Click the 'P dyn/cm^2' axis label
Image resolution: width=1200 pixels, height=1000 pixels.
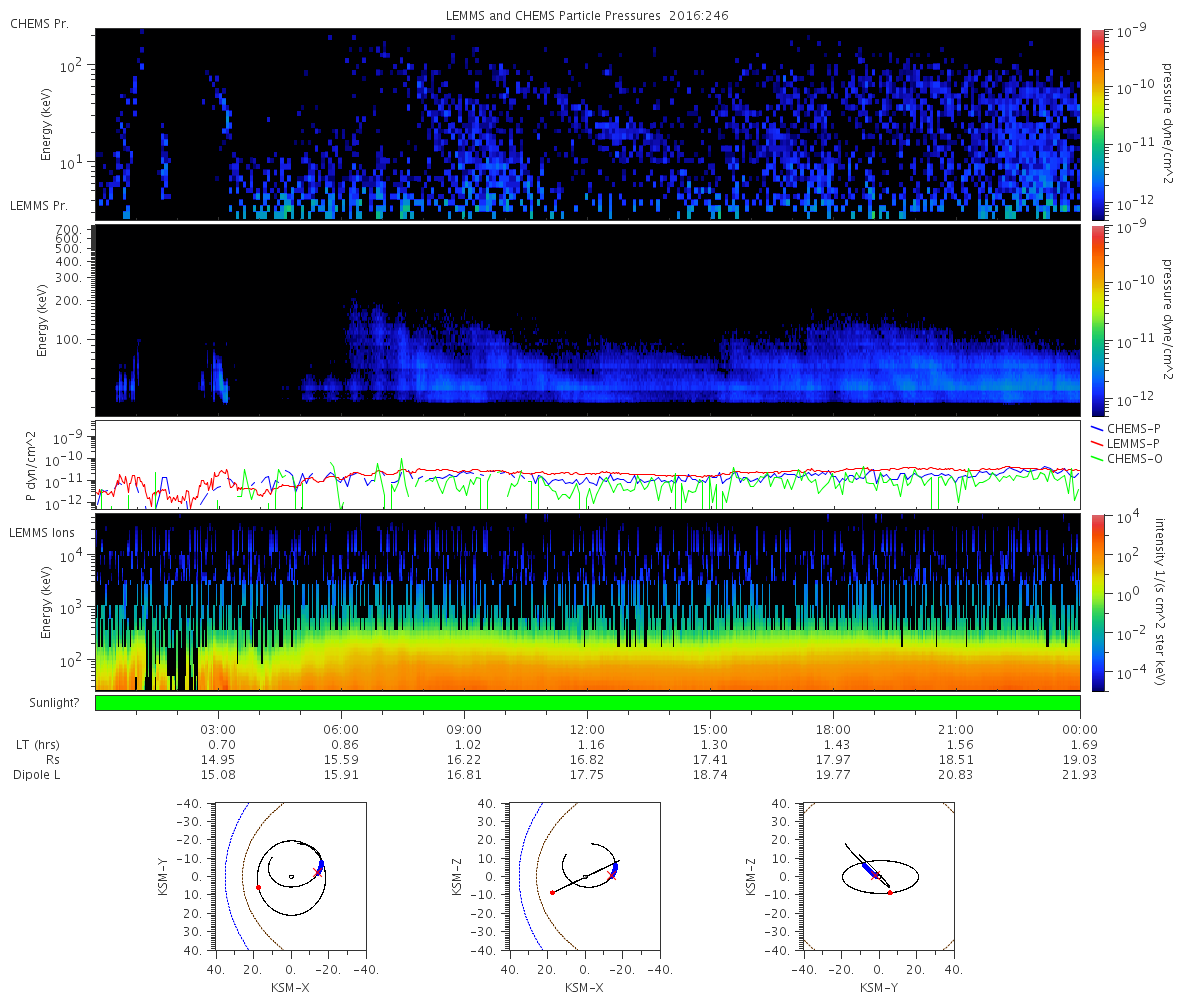coord(31,465)
